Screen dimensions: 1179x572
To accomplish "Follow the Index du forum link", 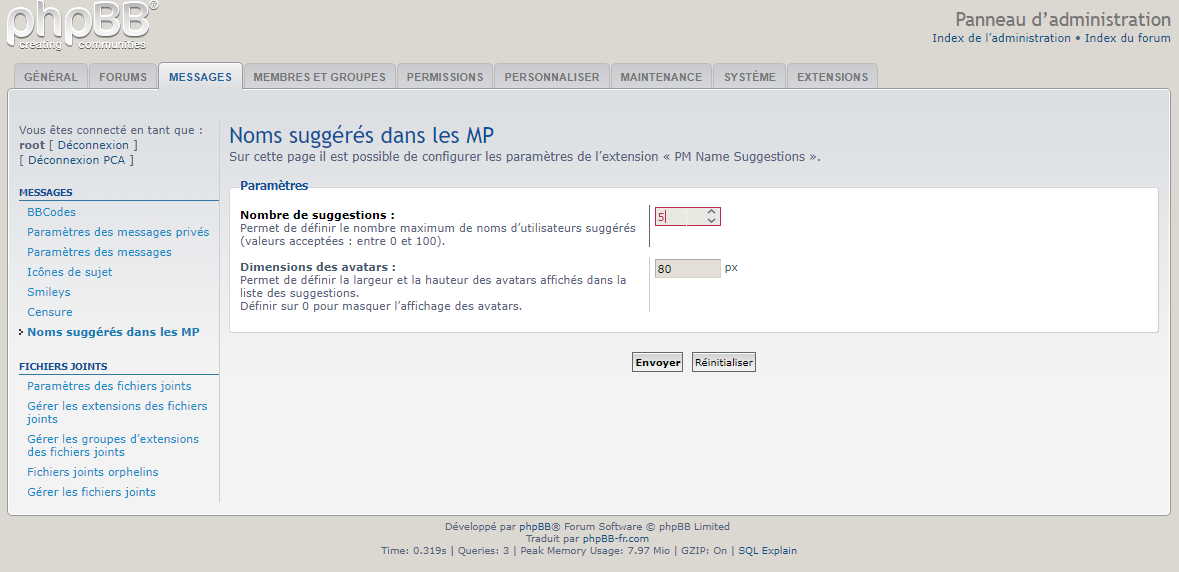I will point(1127,38).
